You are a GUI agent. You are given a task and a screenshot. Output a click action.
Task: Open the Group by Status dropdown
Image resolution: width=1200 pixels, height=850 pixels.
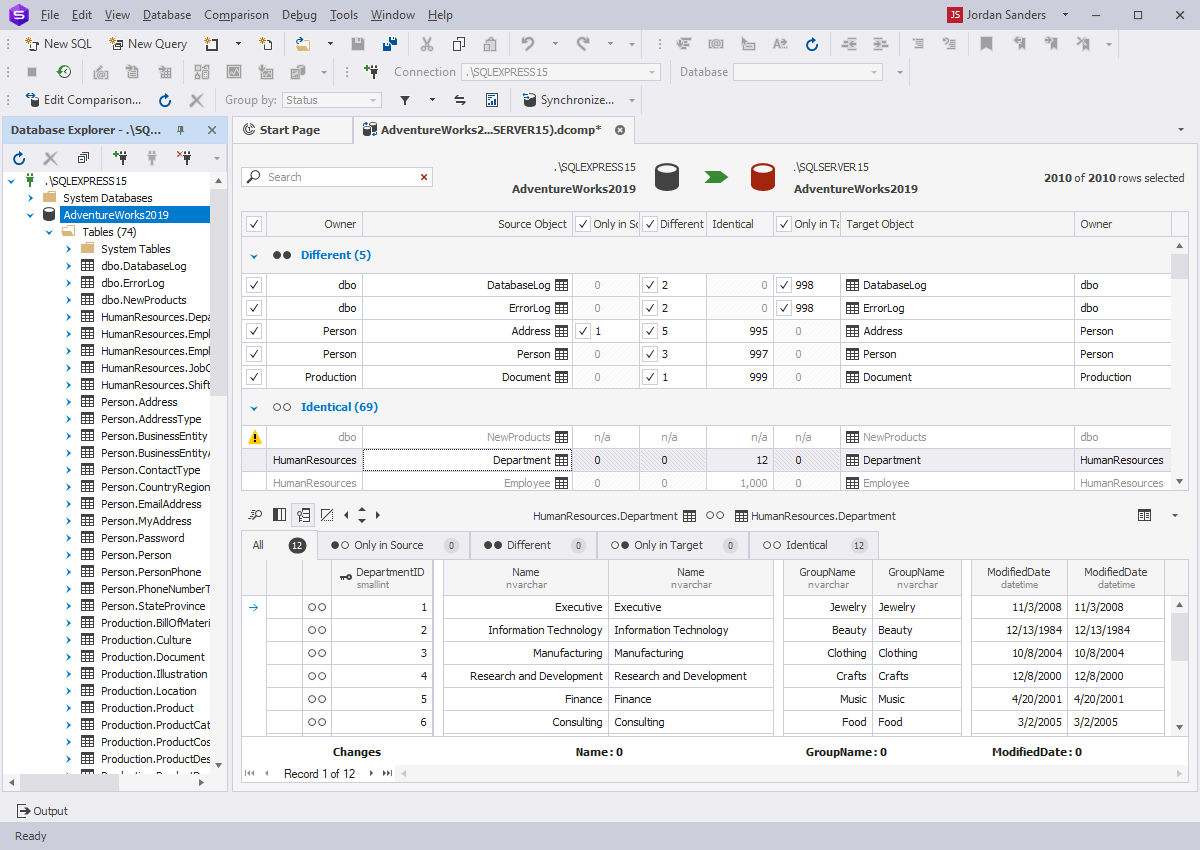click(331, 100)
